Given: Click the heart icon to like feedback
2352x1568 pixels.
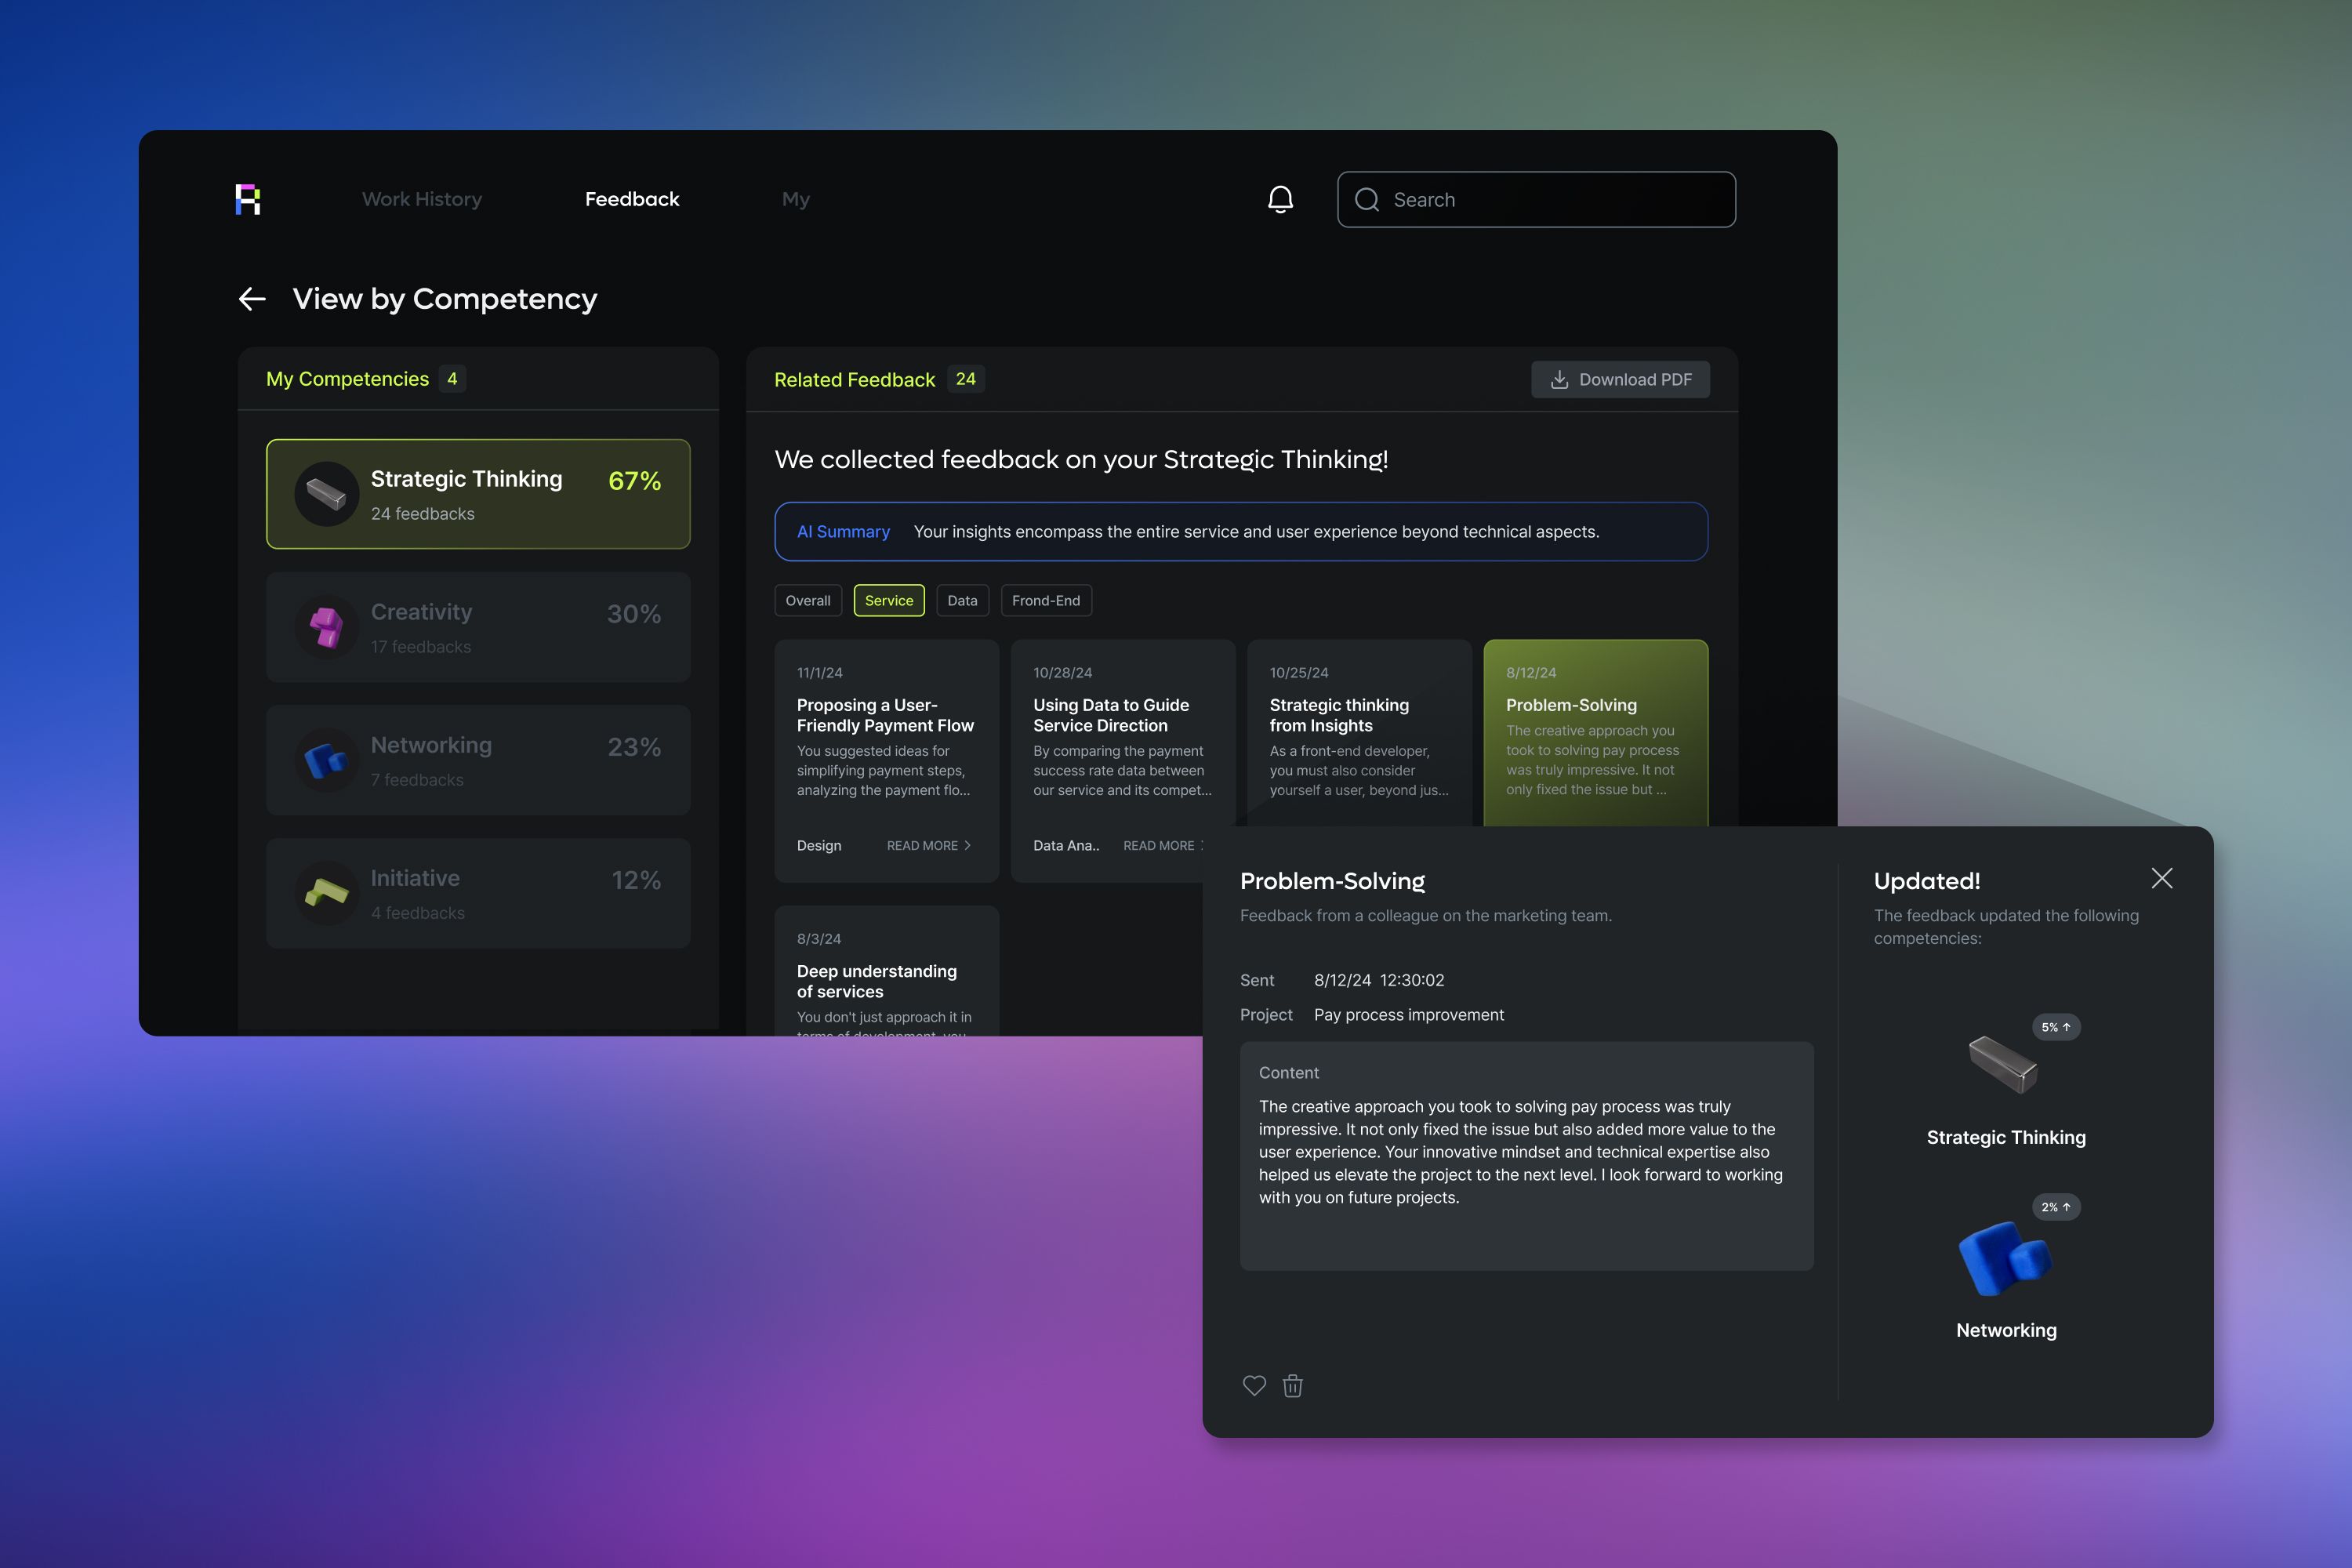Looking at the screenshot, I should (1254, 1385).
